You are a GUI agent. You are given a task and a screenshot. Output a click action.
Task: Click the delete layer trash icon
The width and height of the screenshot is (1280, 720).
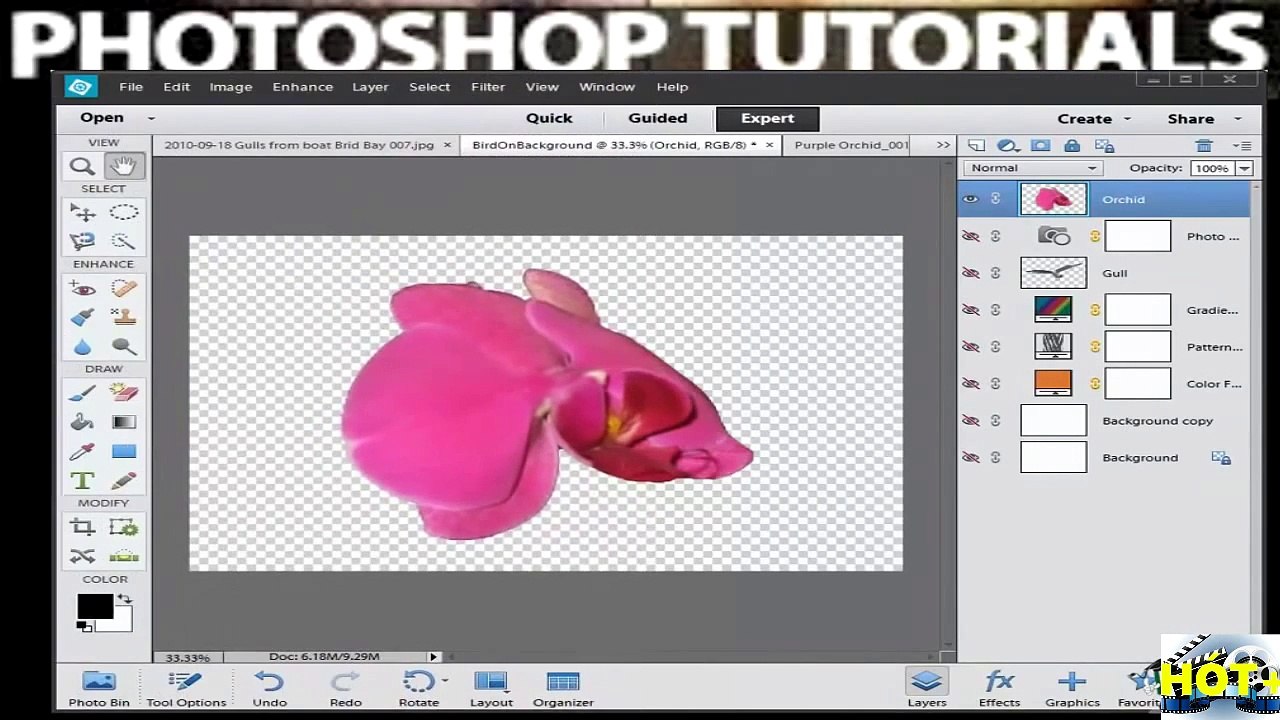pos(1204,146)
